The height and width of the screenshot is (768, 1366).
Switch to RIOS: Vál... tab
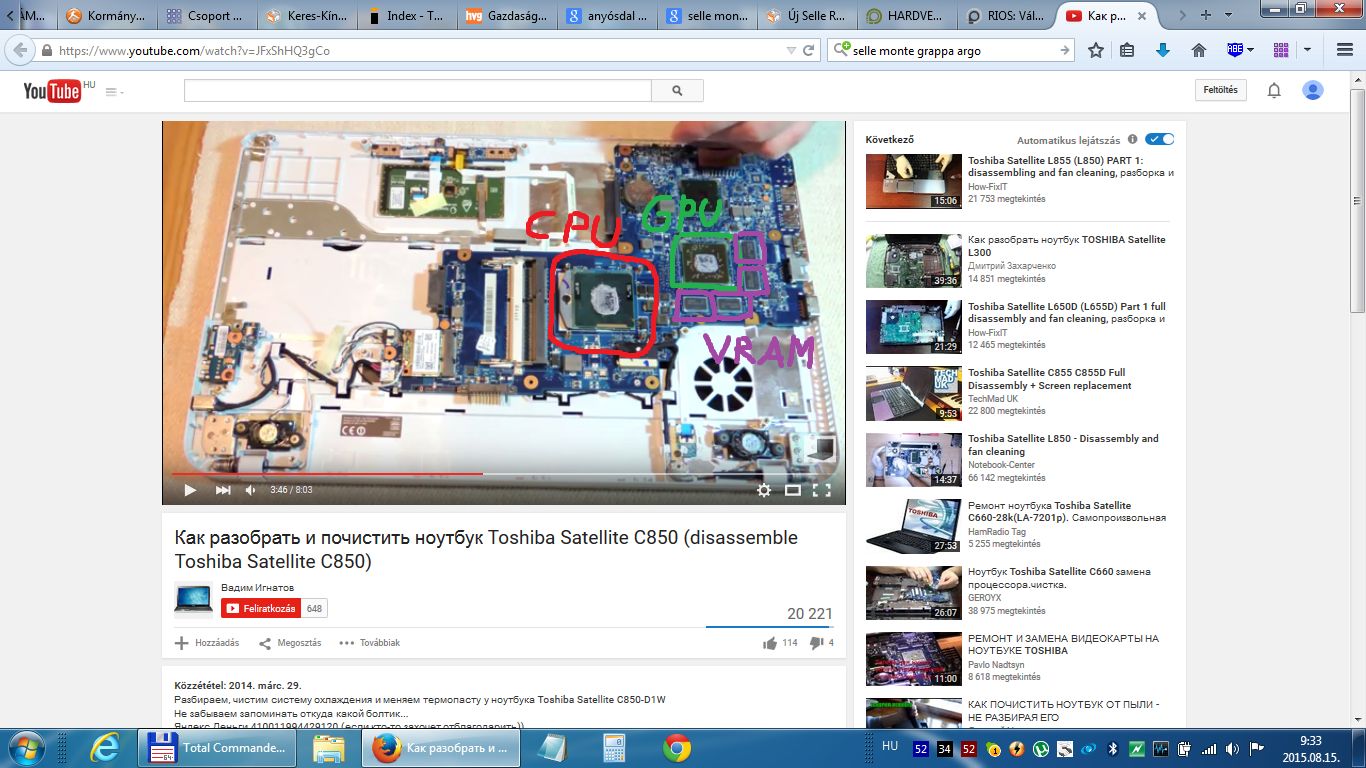coord(1009,16)
